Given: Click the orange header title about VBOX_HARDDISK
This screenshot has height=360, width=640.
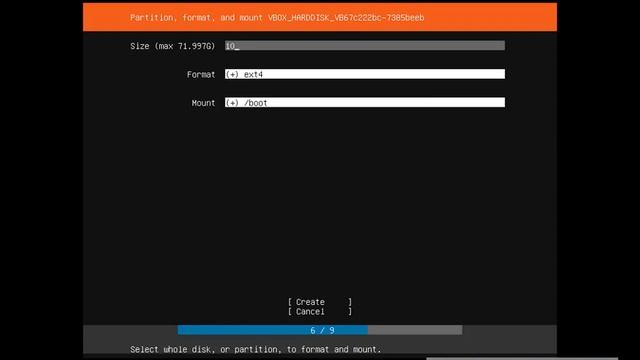Looking at the screenshot, I should [277, 18].
